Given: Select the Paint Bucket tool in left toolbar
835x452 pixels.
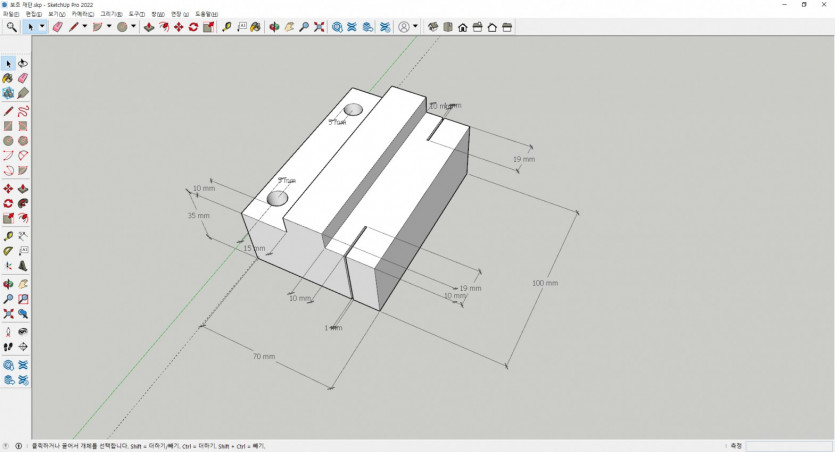Looking at the screenshot, I should [x=8, y=78].
